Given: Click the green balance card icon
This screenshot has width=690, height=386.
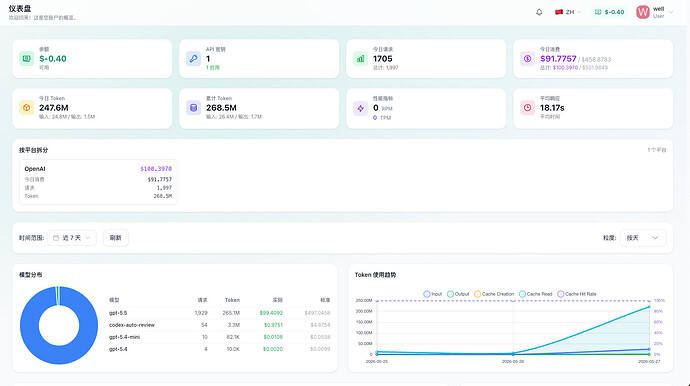Looking at the screenshot, I should click(26, 59).
